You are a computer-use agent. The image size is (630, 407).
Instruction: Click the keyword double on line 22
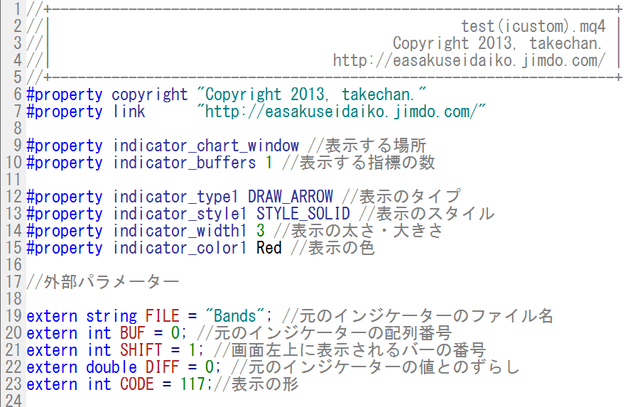coord(111,367)
